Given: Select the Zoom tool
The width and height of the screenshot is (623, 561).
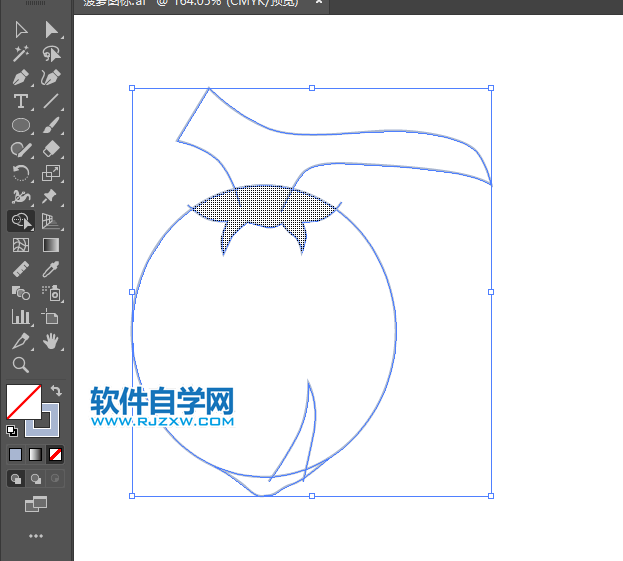Looking at the screenshot, I should tap(21, 365).
